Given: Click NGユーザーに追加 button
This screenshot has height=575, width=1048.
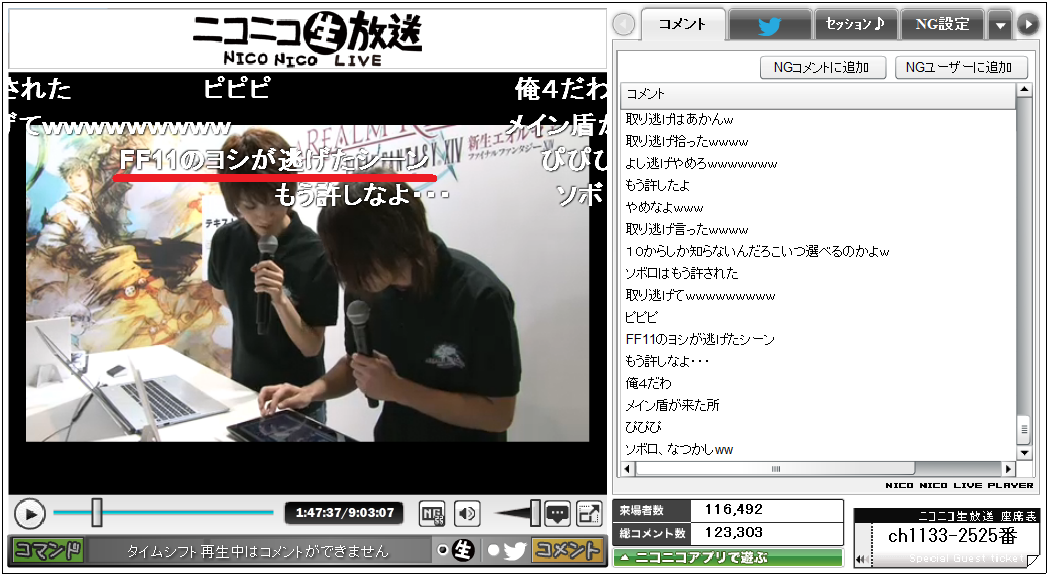Looking at the screenshot, I should coord(962,68).
